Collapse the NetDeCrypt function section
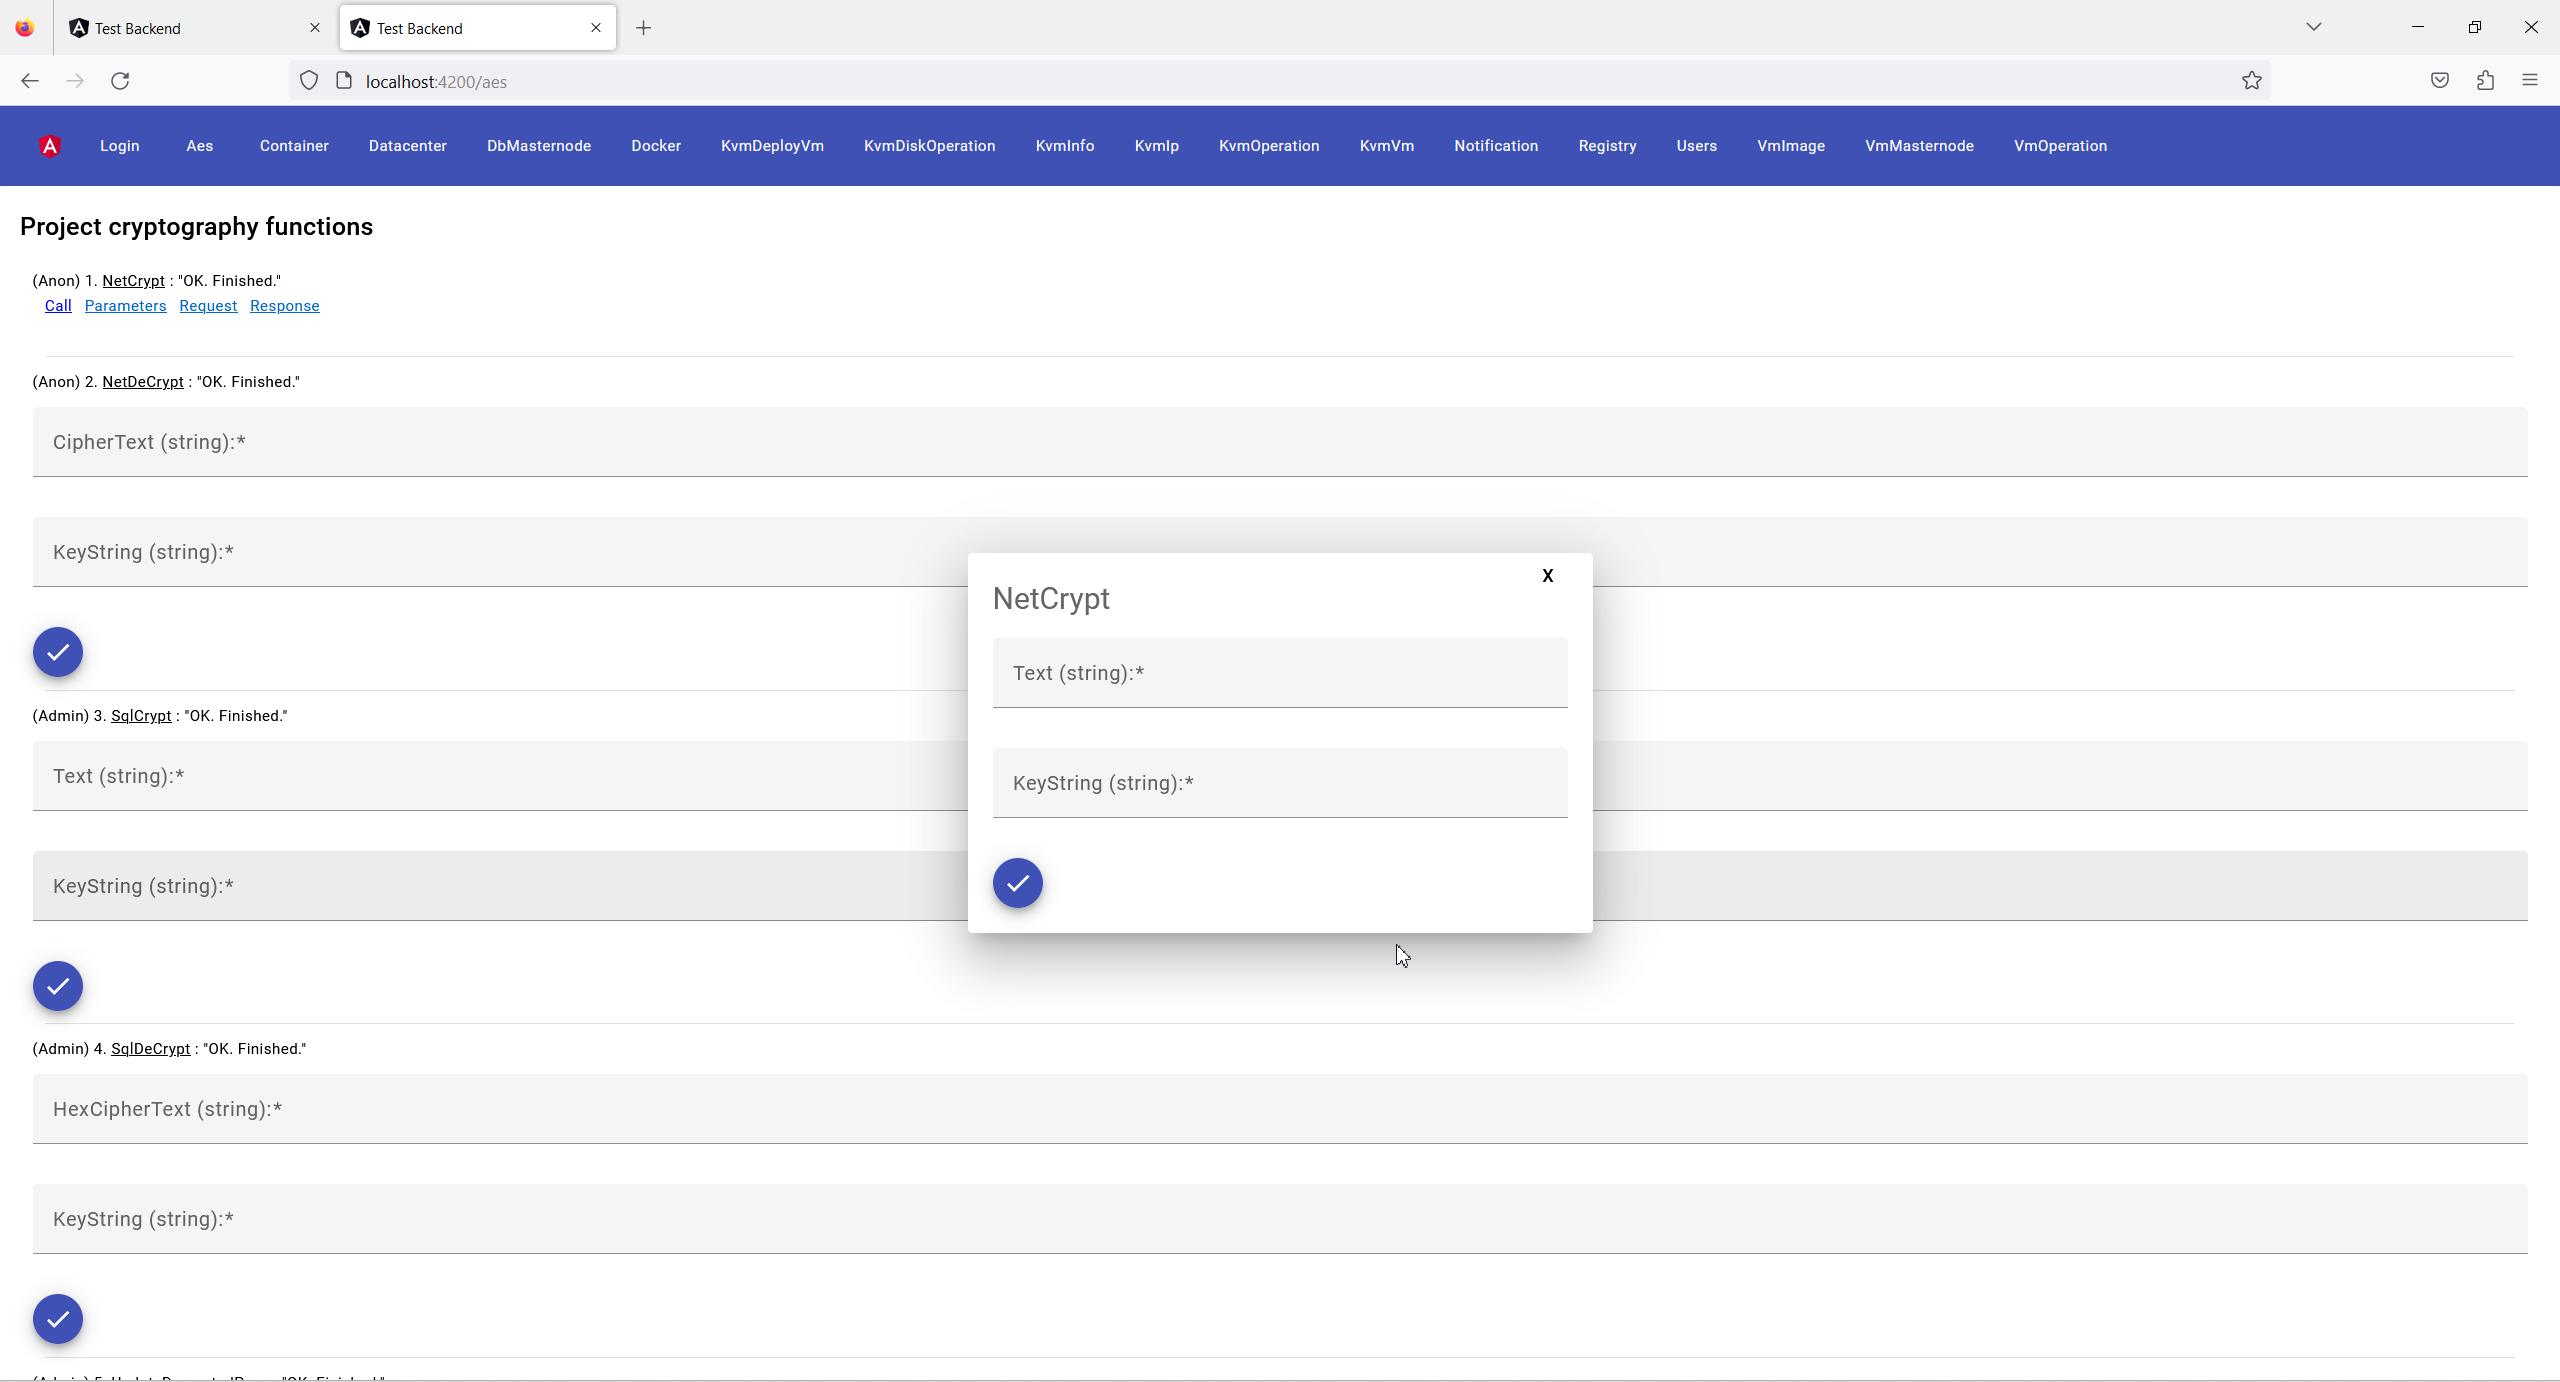 point(143,382)
